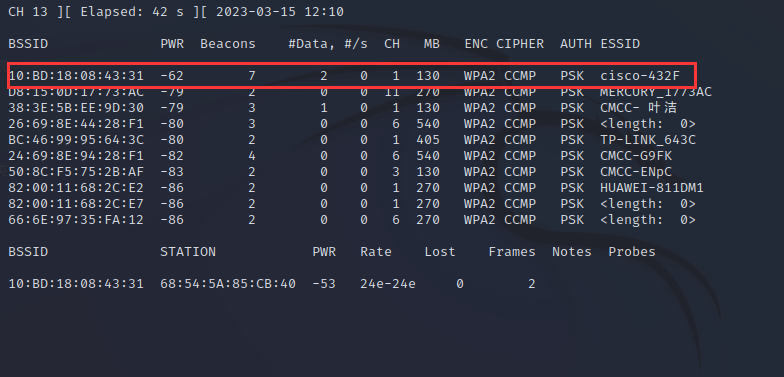Viewport: 784px width, 377px height.
Task: Click power value -62 for cisco-432F
Action: (172, 76)
